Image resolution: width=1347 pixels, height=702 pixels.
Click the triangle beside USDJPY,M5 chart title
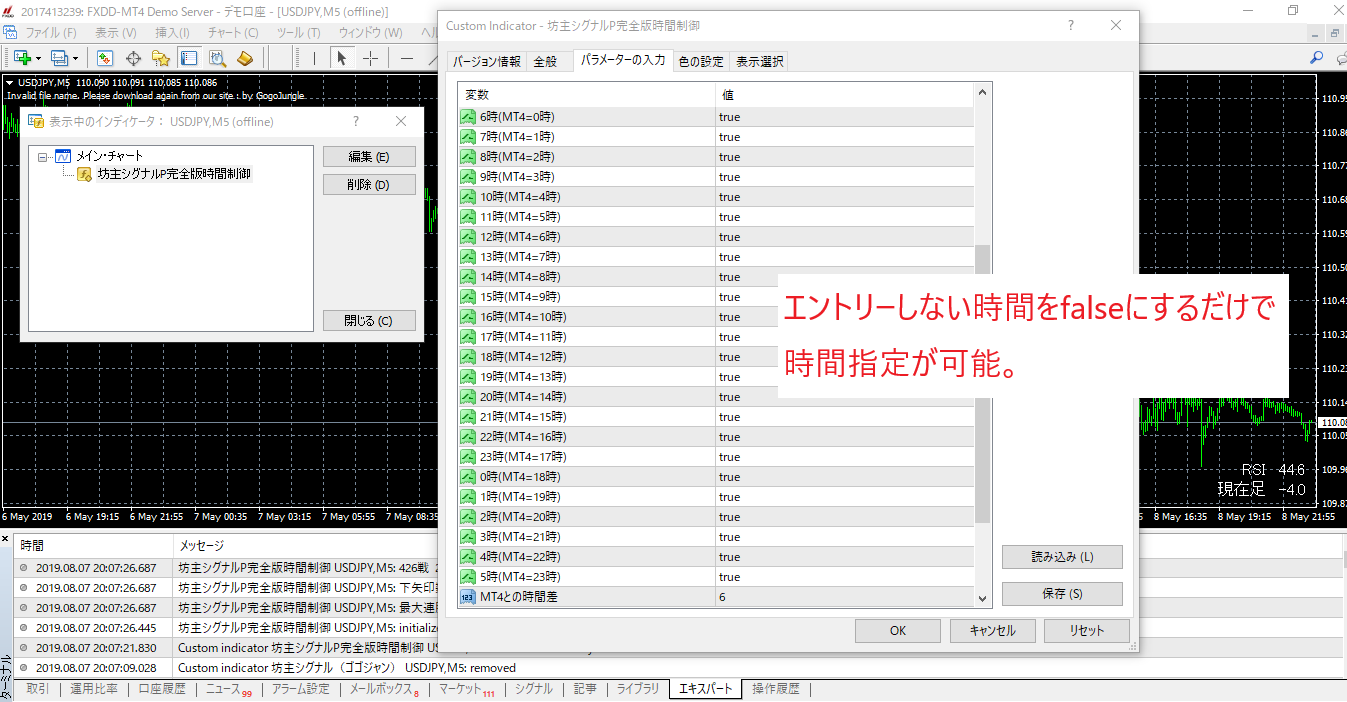9,83
